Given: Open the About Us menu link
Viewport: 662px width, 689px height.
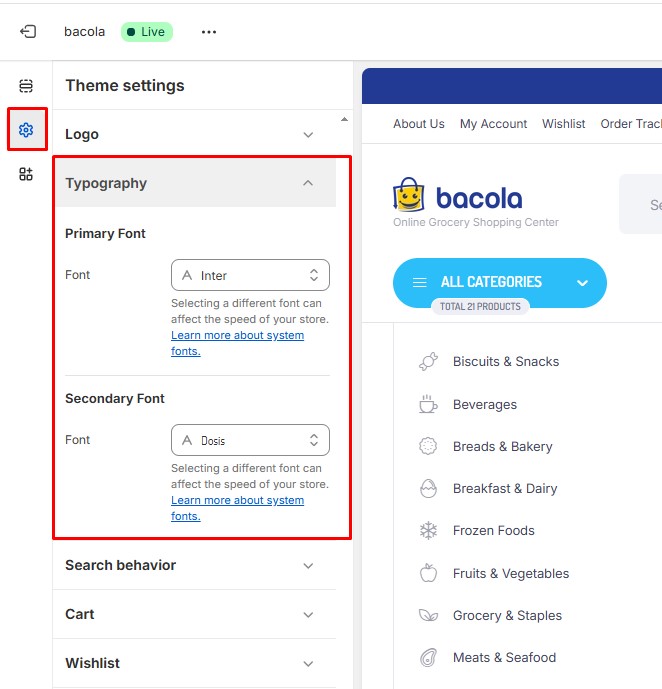Looking at the screenshot, I should 419,124.
